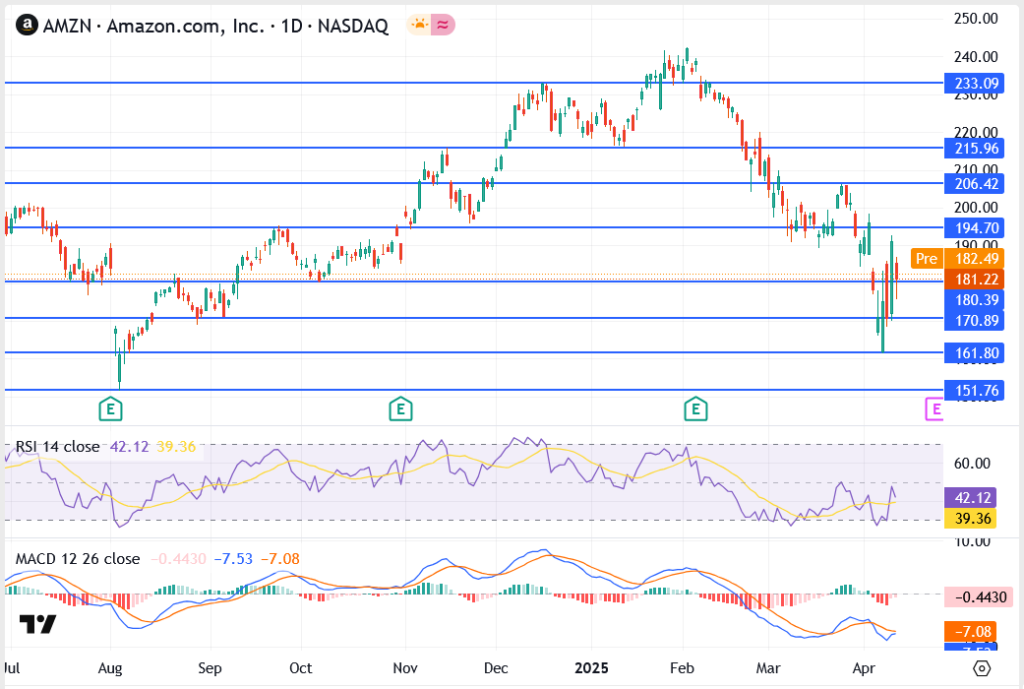The width and height of the screenshot is (1024, 689).
Task: Click the RSI 14 close indicator legend
Action: click(x=57, y=447)
